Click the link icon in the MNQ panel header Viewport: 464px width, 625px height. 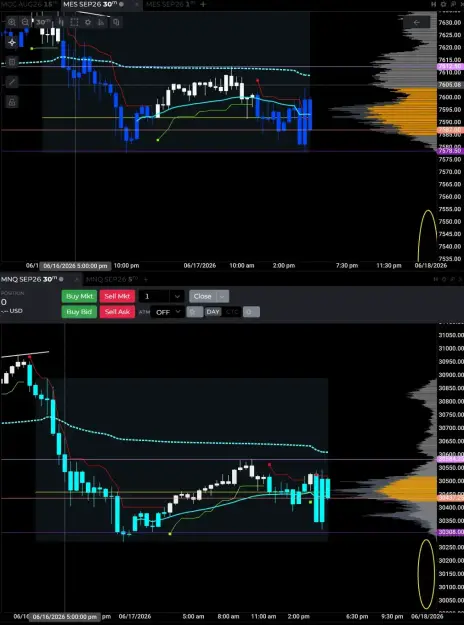pyautogui.click(x=435, y=279)
